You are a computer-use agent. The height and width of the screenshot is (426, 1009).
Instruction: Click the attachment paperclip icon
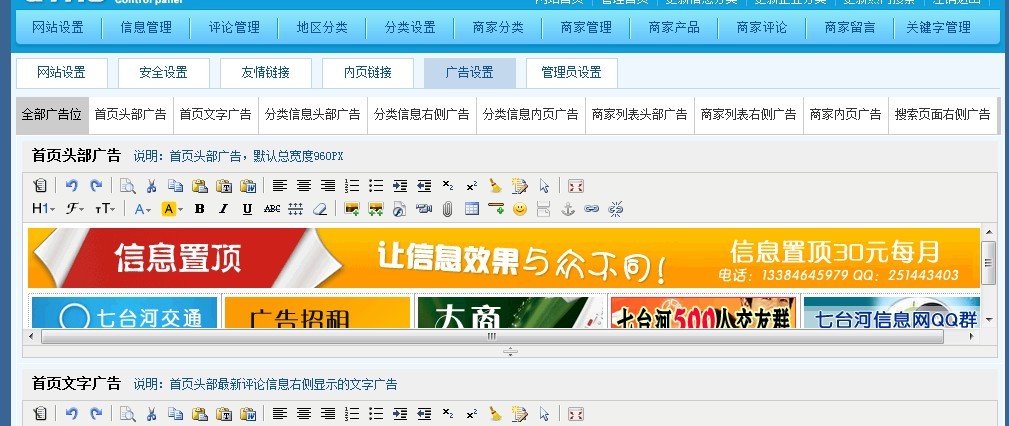point(447,209)
